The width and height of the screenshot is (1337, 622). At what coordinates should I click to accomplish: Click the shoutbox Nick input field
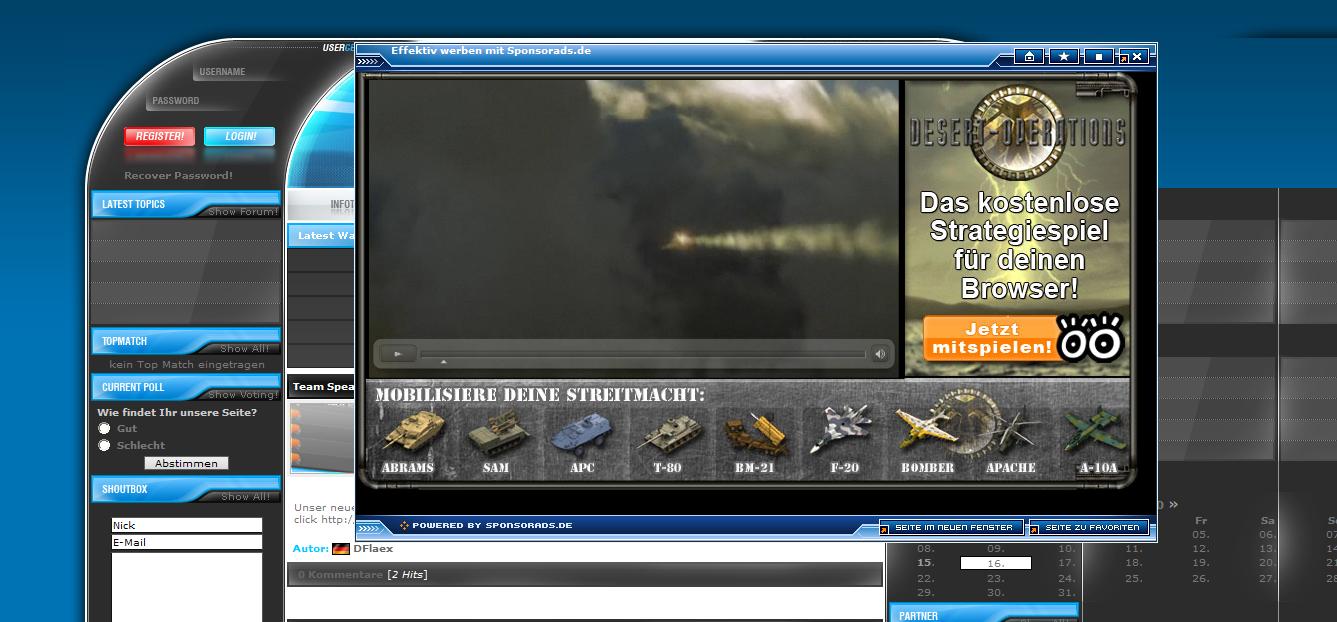pyautogui.click(x=187, y=525)
